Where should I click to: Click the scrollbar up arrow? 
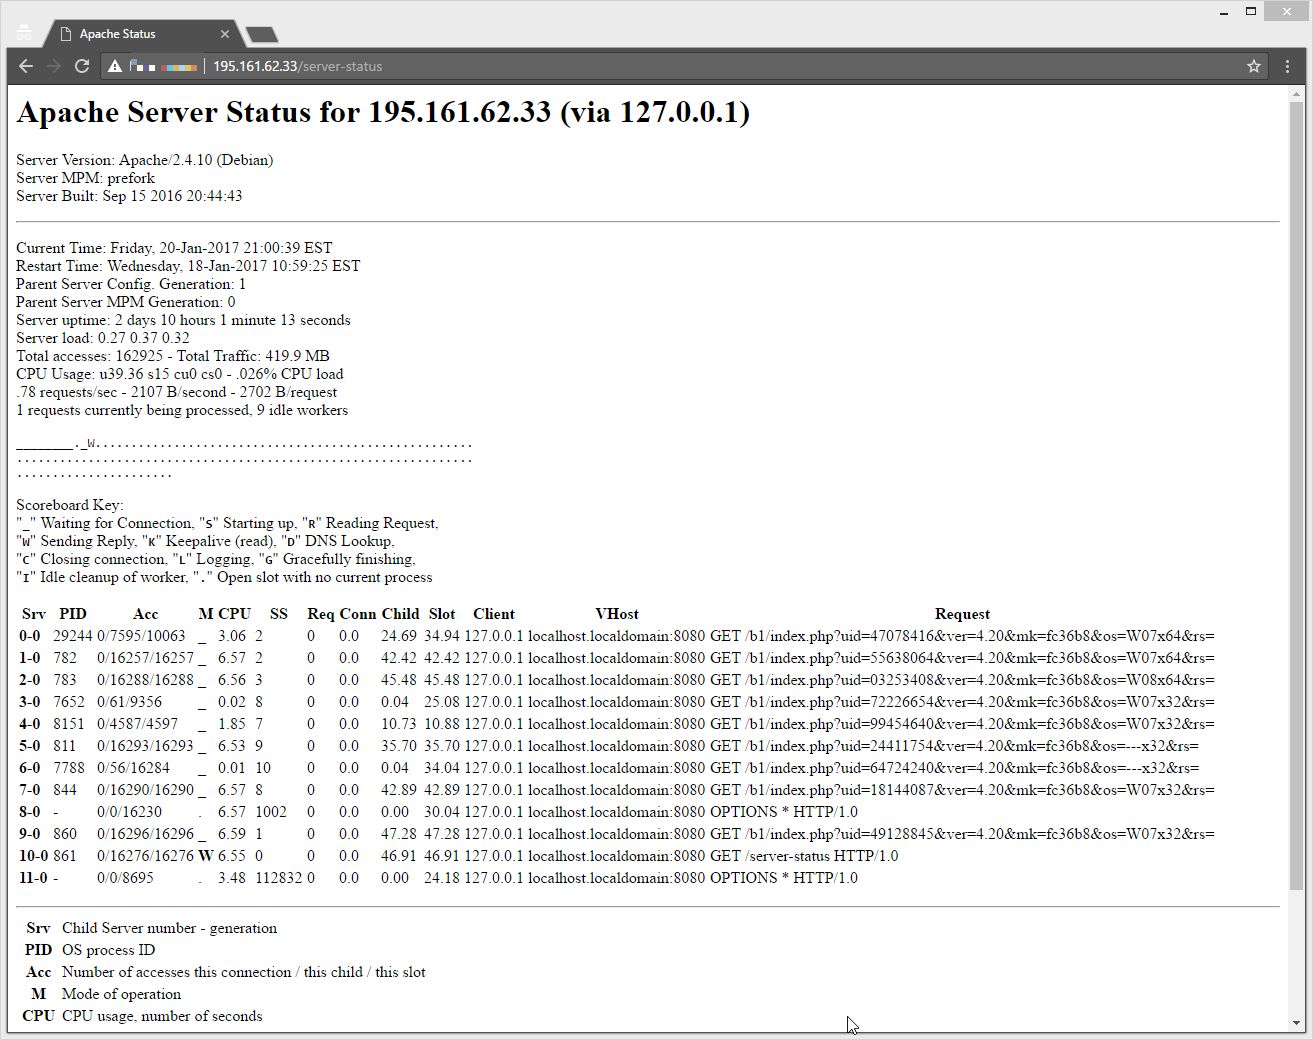(1297, 93)
